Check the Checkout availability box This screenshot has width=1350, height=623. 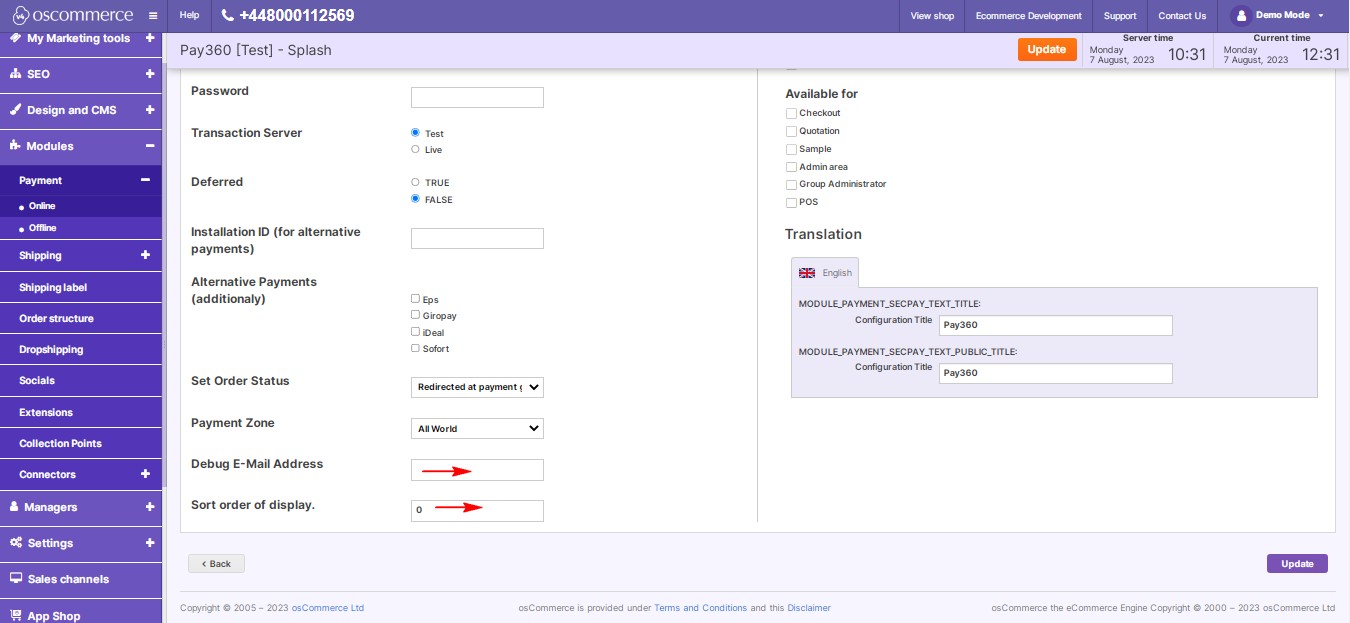[x=791, y=113]
